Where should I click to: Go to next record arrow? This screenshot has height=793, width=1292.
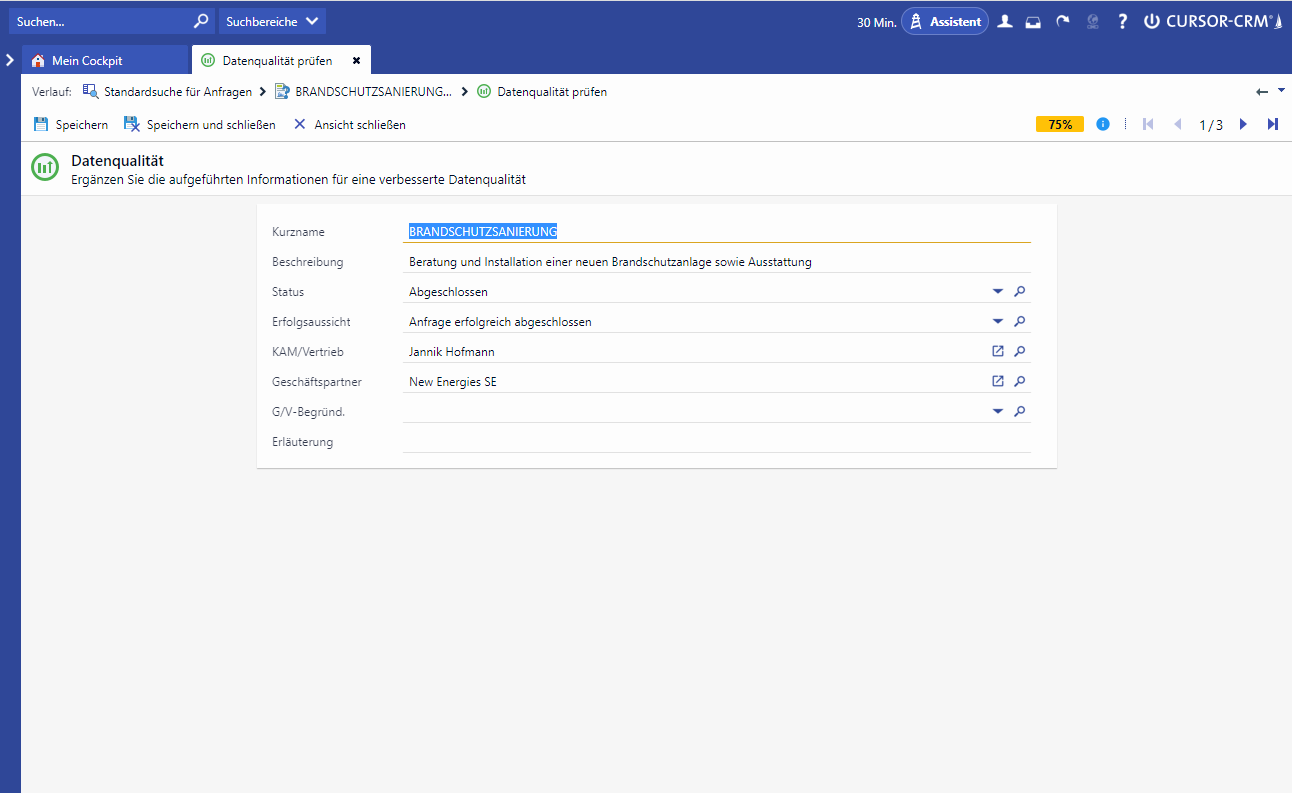pos(1243,125)
